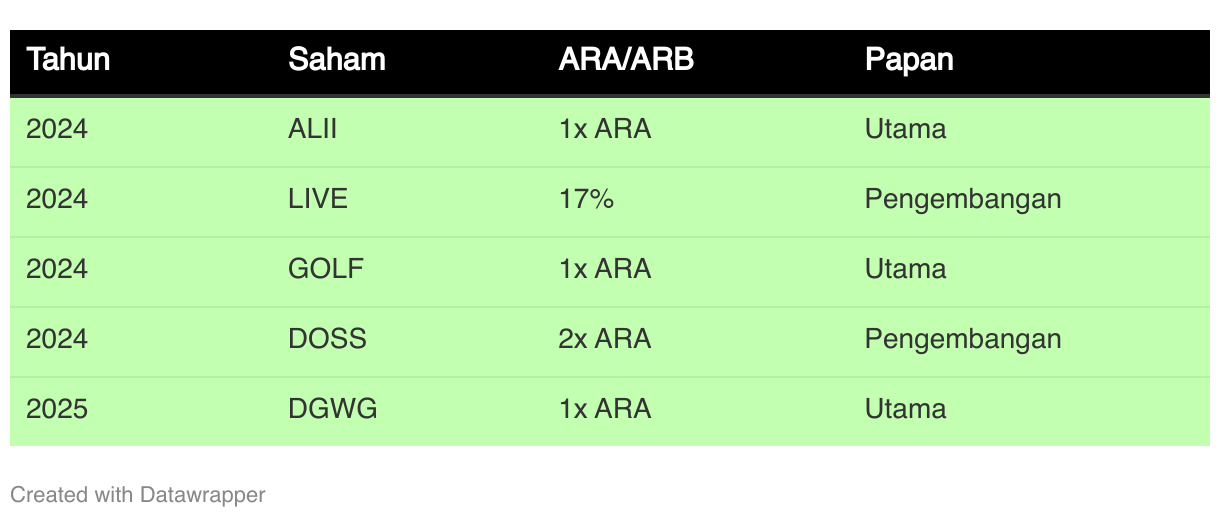Click the DOSS stock cell
This screenshot has width=1220, height=518.
click(327, 339)
